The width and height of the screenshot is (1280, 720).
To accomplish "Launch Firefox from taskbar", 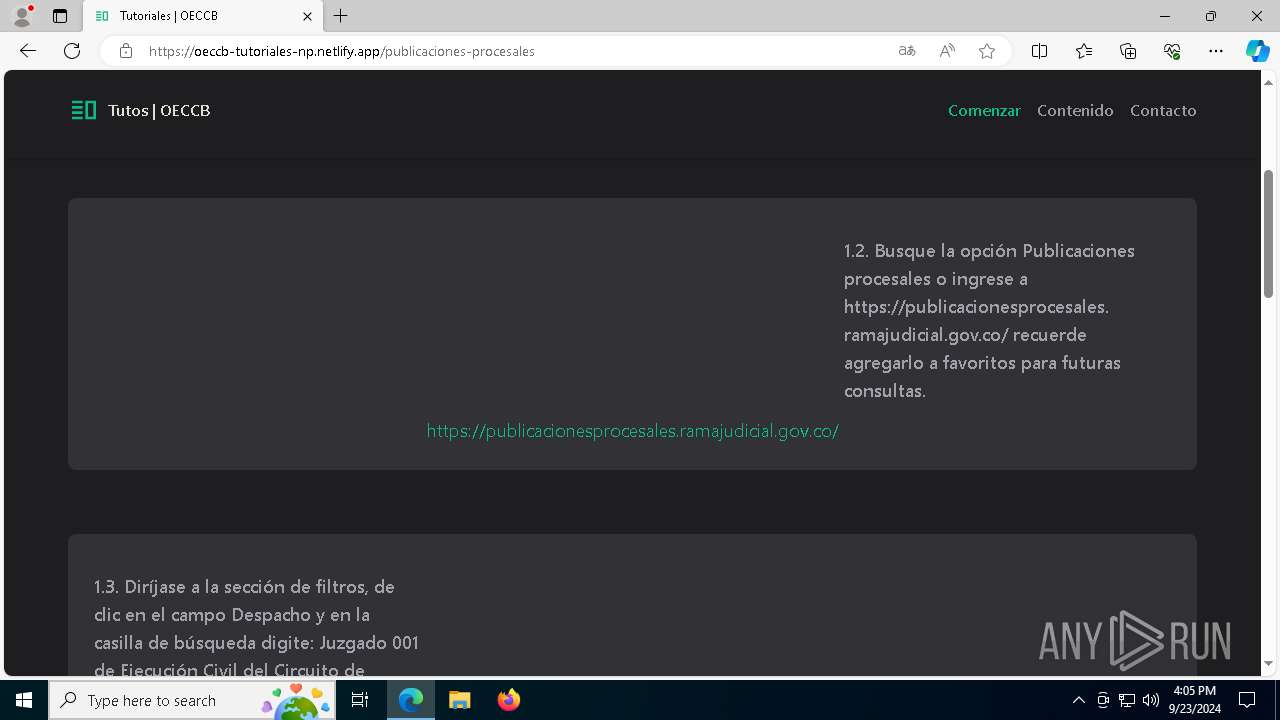I will (508, 700).
